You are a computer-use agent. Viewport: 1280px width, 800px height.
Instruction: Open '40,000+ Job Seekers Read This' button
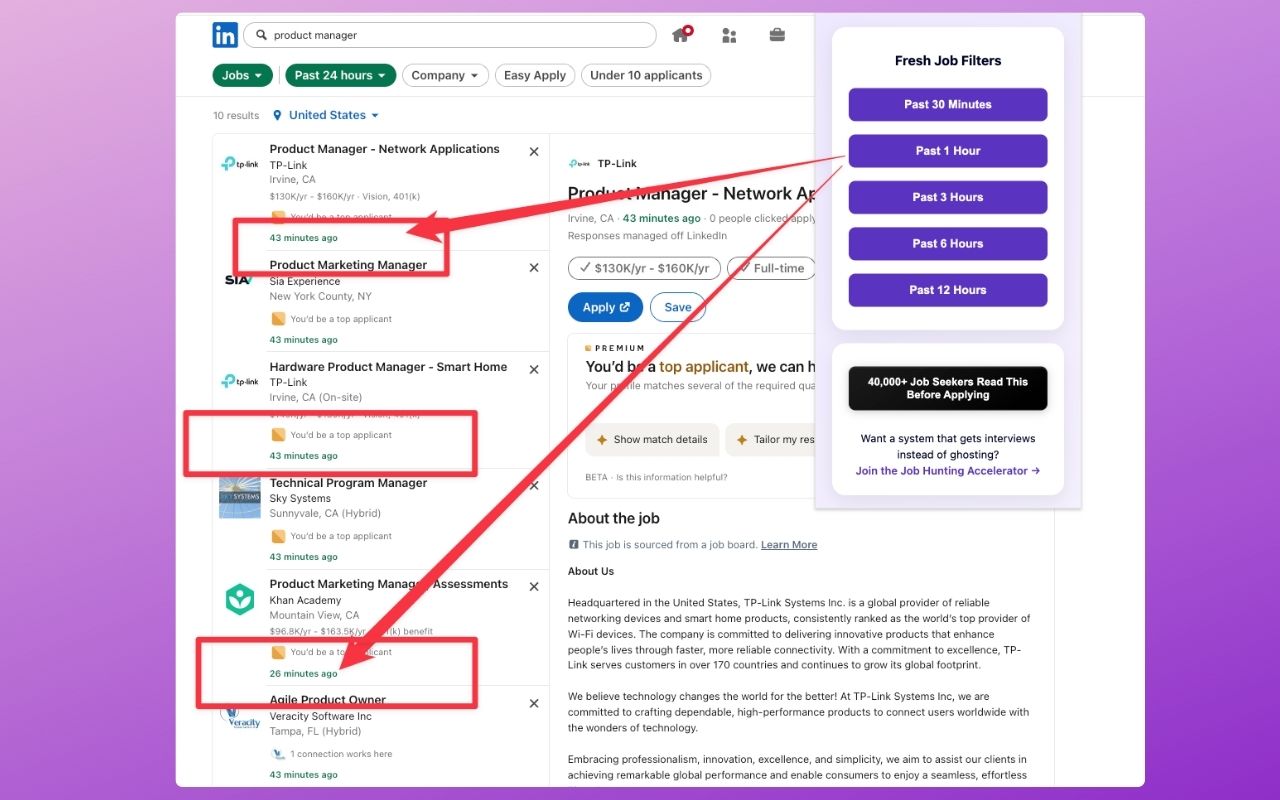coord(948,388)
